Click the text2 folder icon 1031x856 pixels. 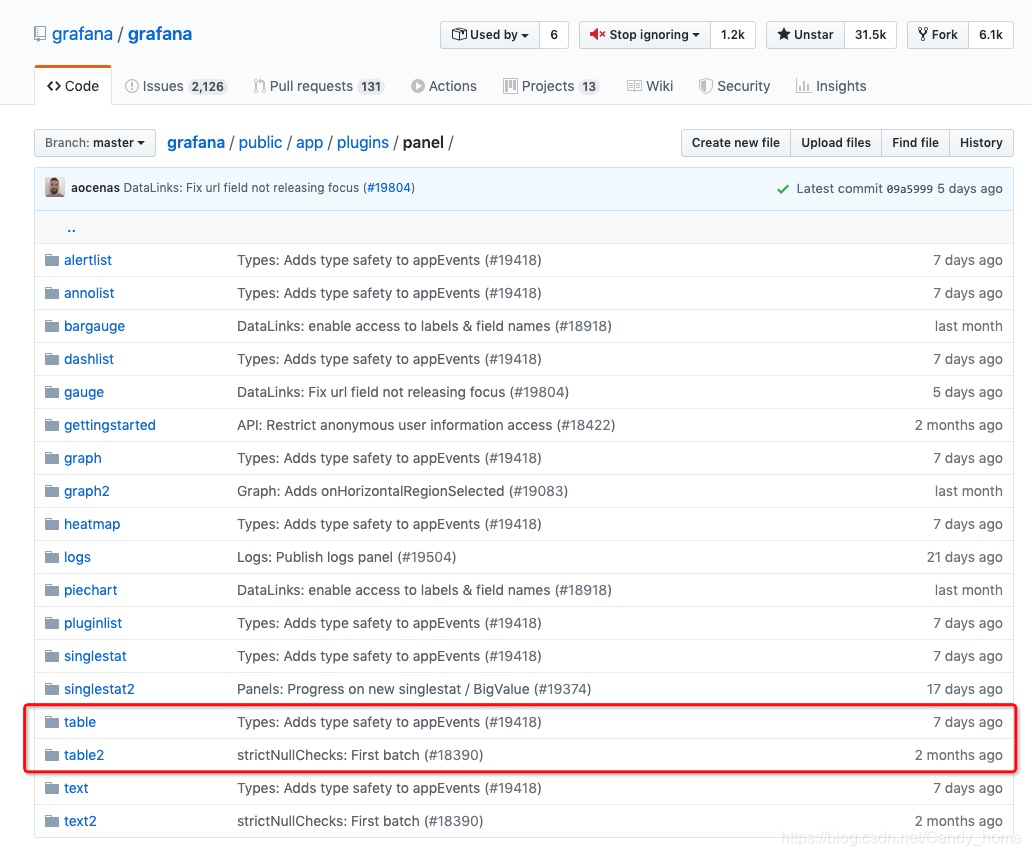pyautogui.click(x=52, y=821)
